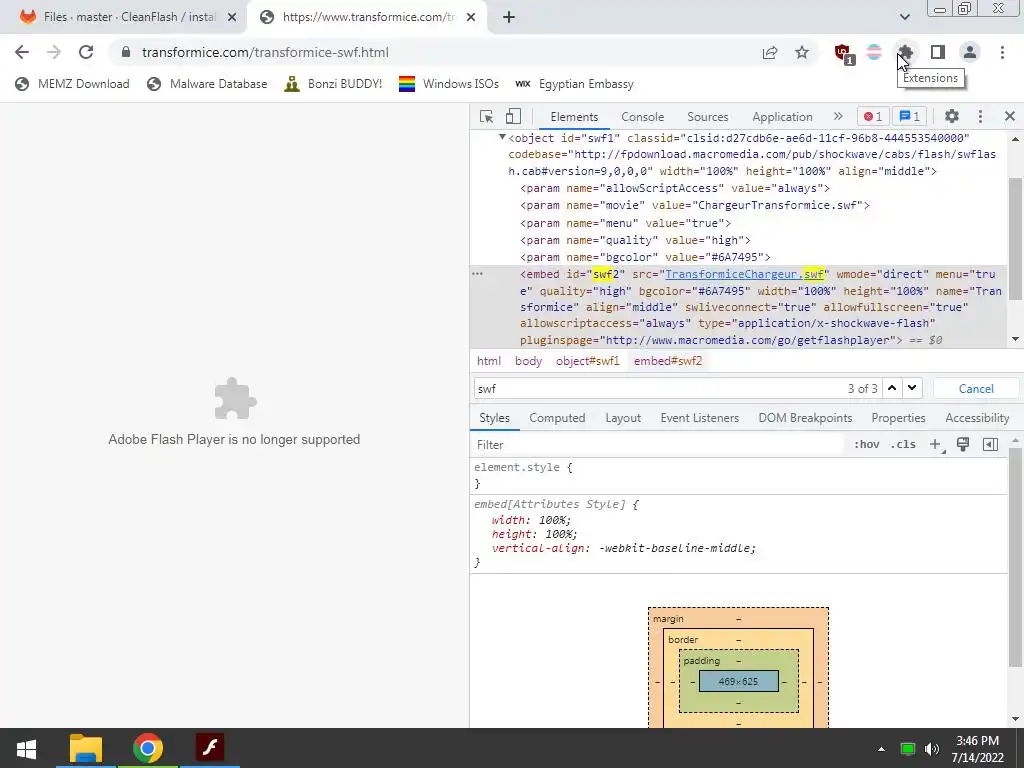Open the MEMZ Download bookmark
This screenshot has height=768, width=1024.
pos(72,84)
